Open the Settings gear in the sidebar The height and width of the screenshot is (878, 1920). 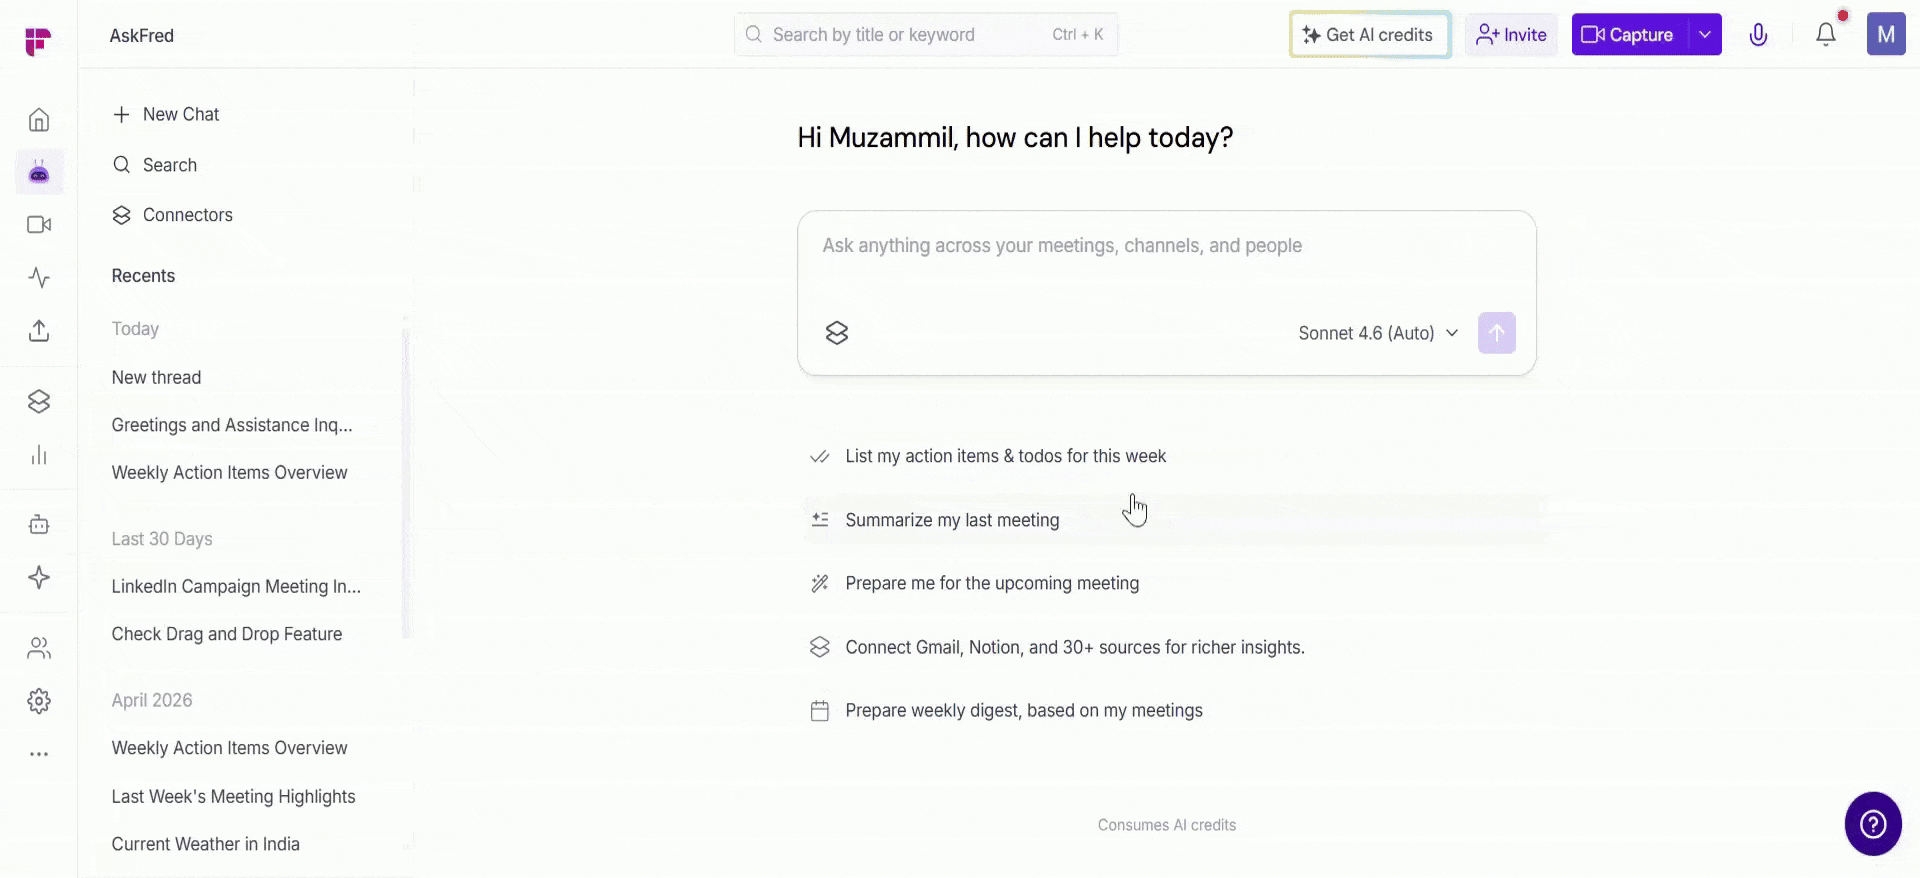39,701
